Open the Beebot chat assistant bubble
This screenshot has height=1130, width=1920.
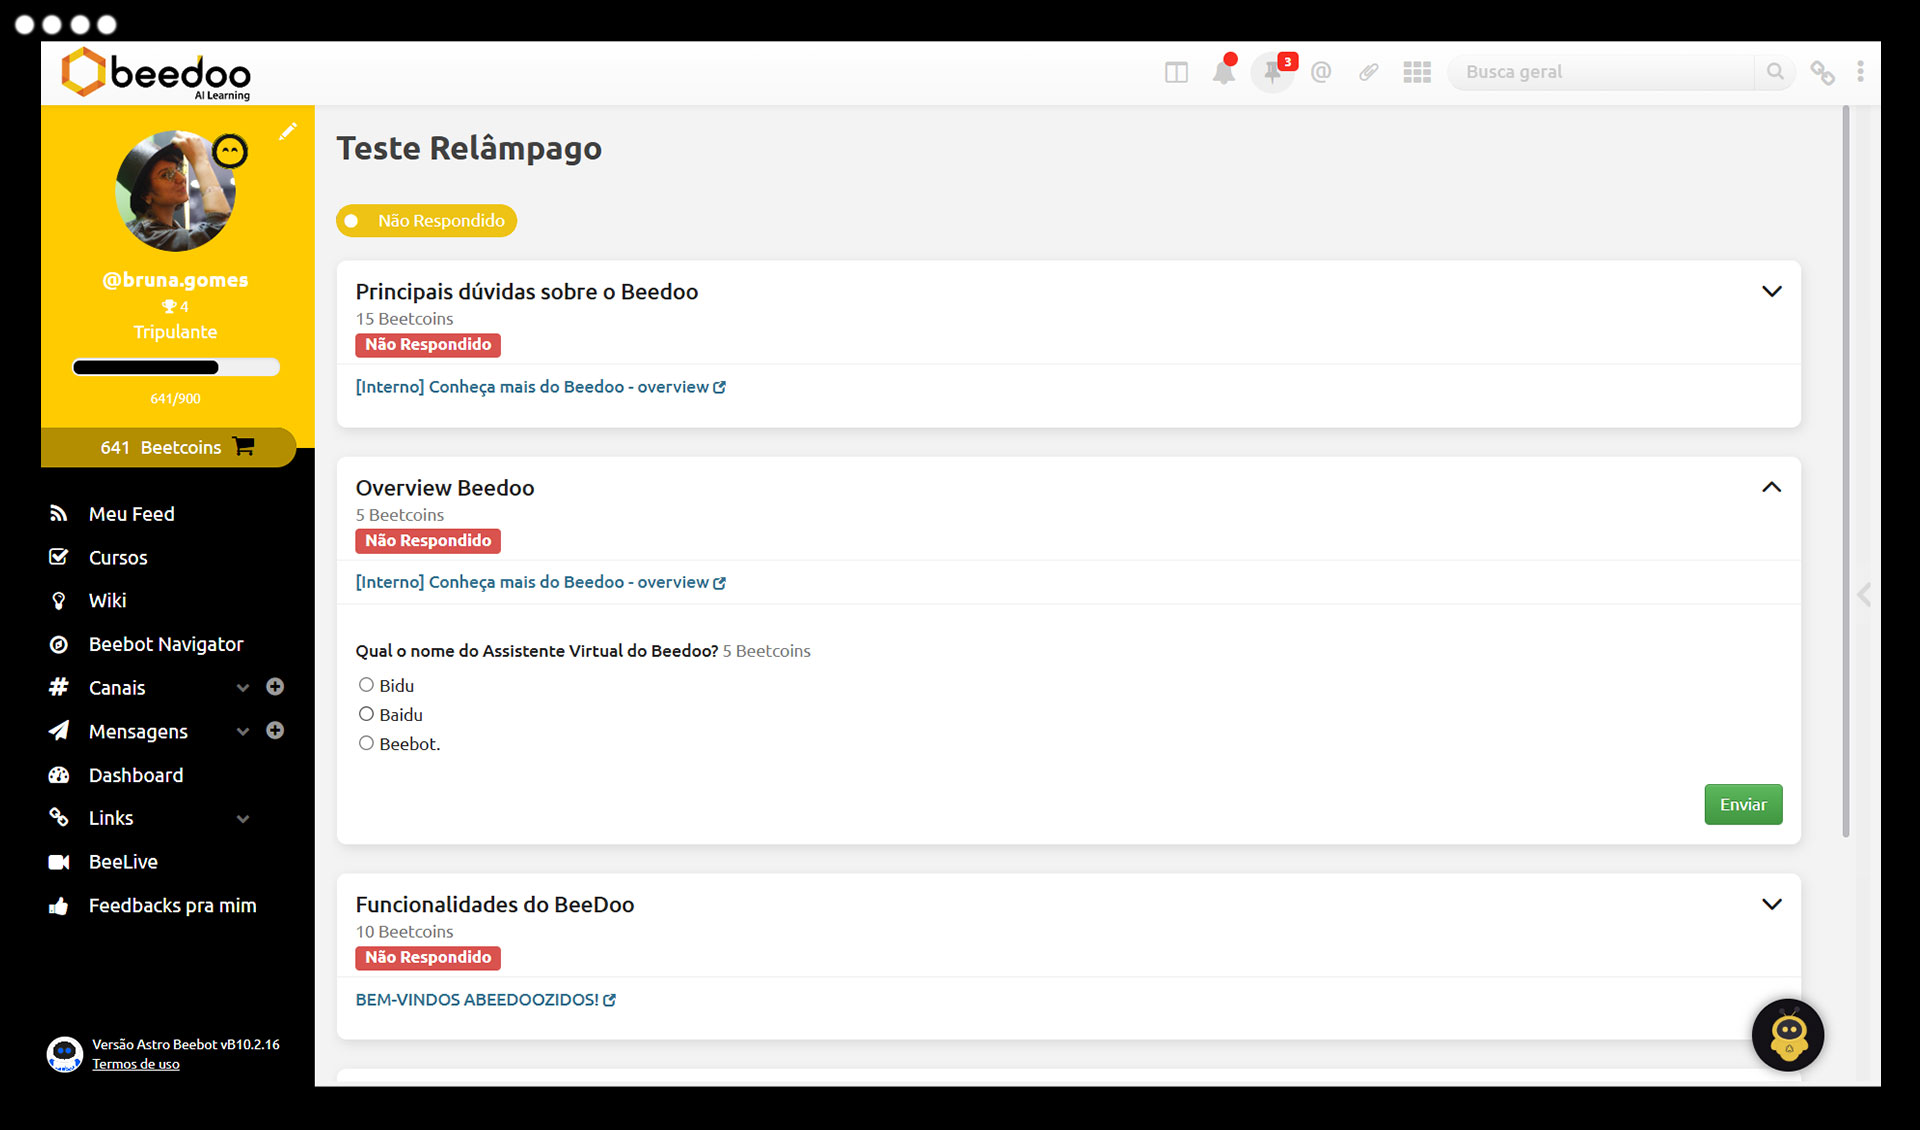point(1788,1035)
